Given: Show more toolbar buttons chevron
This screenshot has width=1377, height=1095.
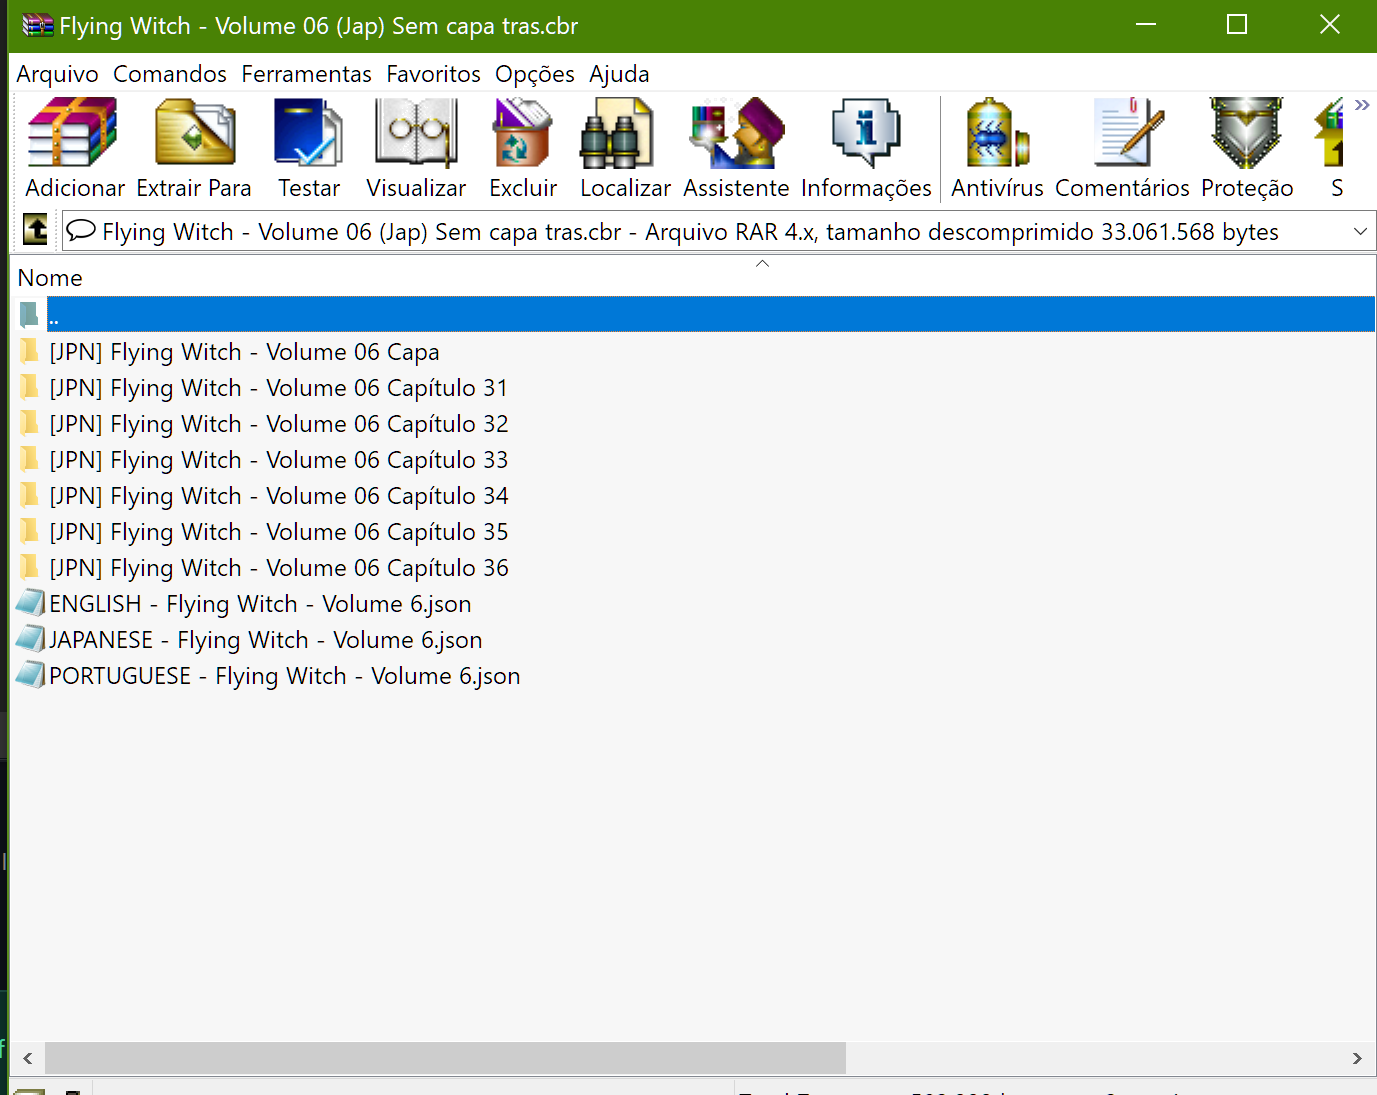Looking at the screenshot, I should pos(1362,105).
